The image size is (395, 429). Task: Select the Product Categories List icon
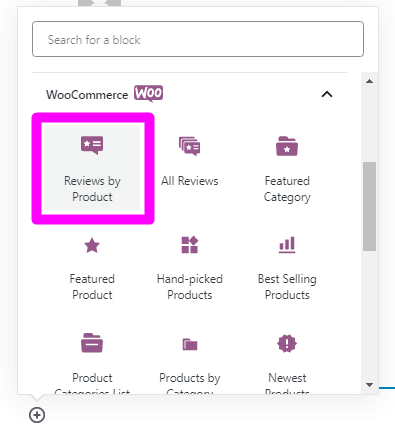point(92,343)
